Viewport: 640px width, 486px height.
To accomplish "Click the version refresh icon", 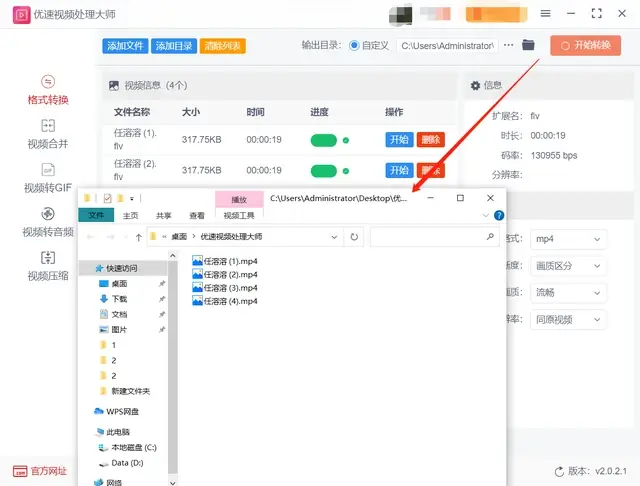I will (559, 472).
